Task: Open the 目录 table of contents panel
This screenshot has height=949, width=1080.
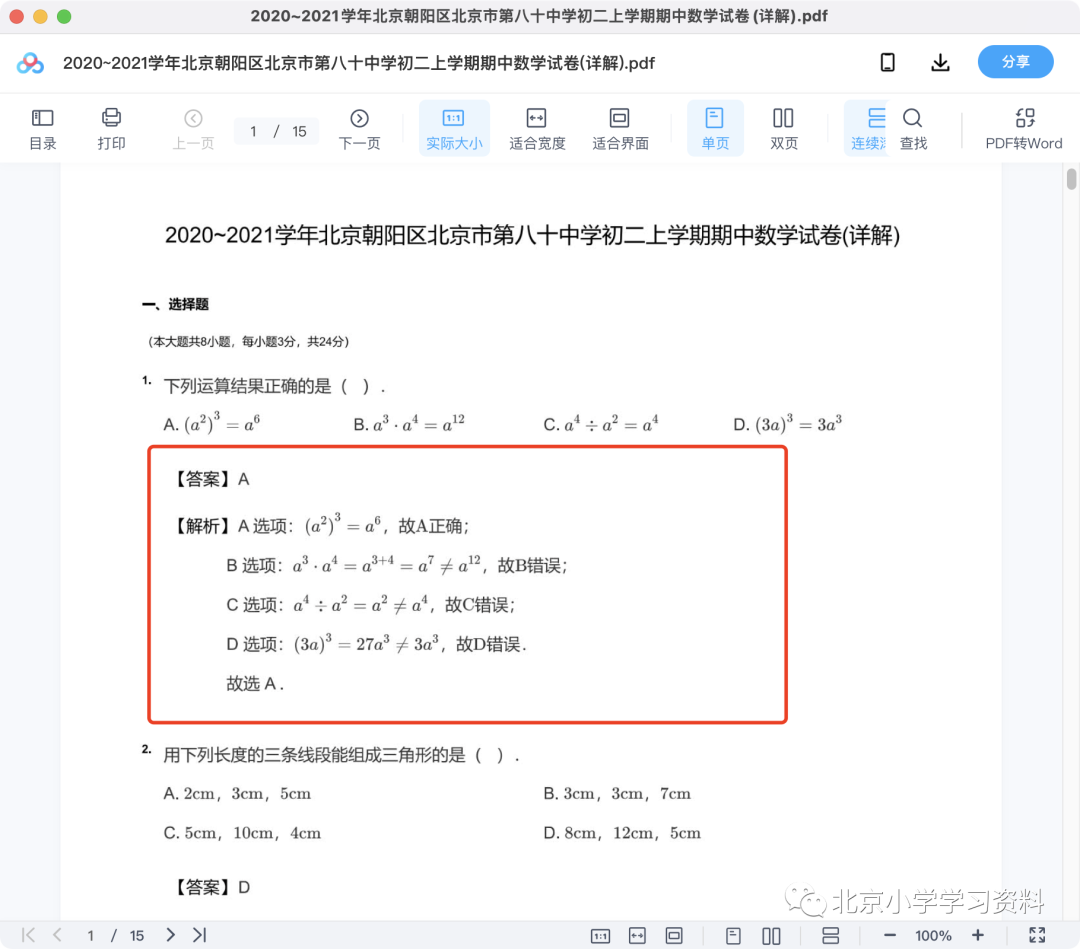Action: [42, 129]
